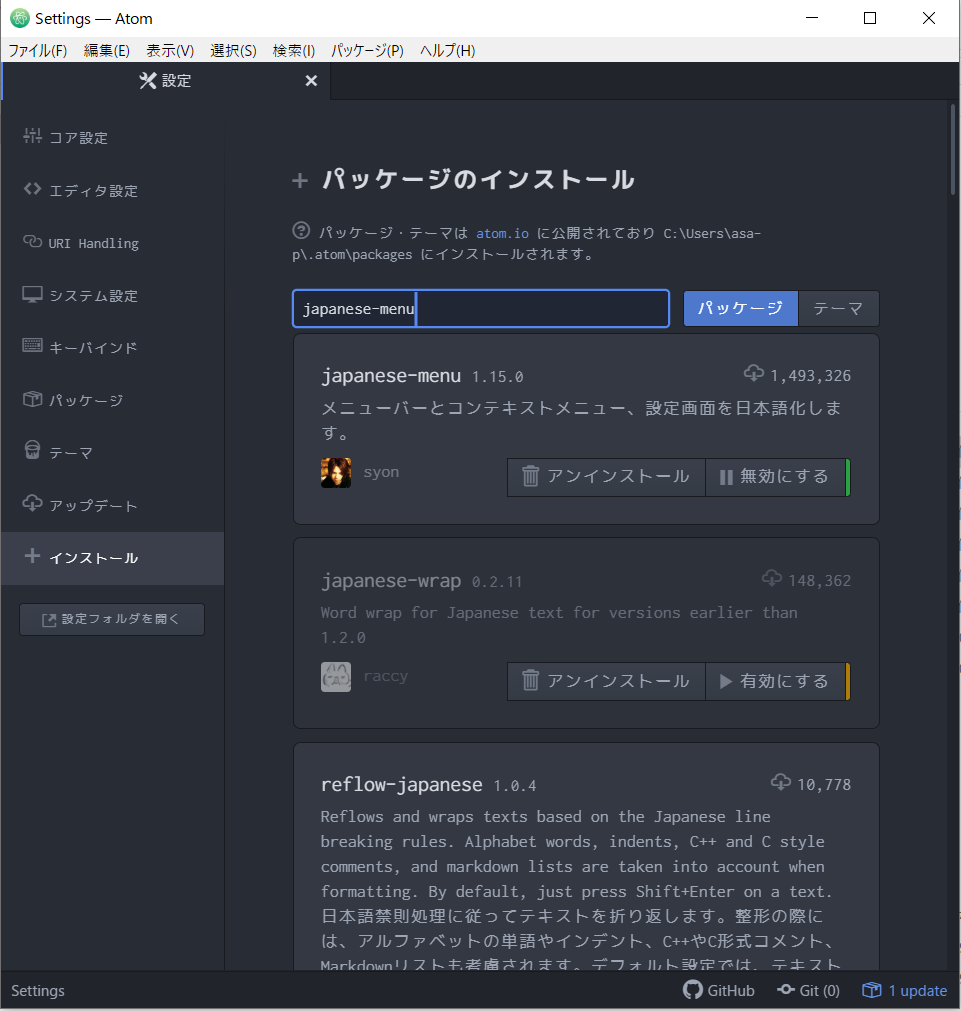Open the パッケージ(P) menu
The image size is (961, 1011).
pos(367,50)
